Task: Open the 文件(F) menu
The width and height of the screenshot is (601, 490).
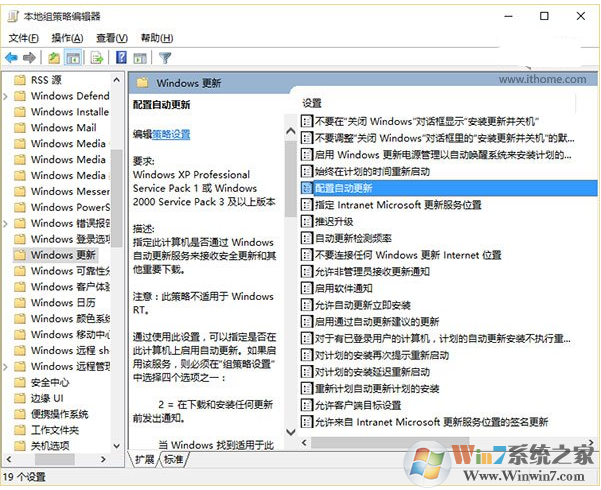Action: (x=24, y=38)
